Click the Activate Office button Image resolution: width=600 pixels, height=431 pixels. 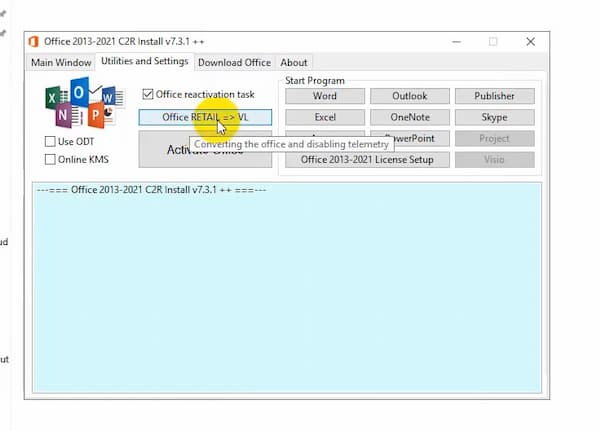[x=205, y=149]
